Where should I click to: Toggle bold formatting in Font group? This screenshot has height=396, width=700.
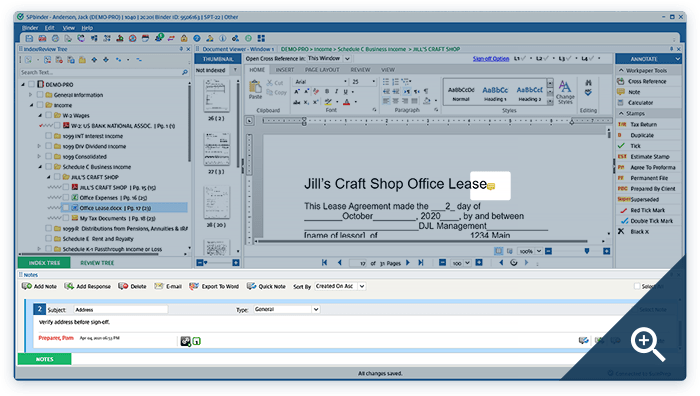coord(327,92)
